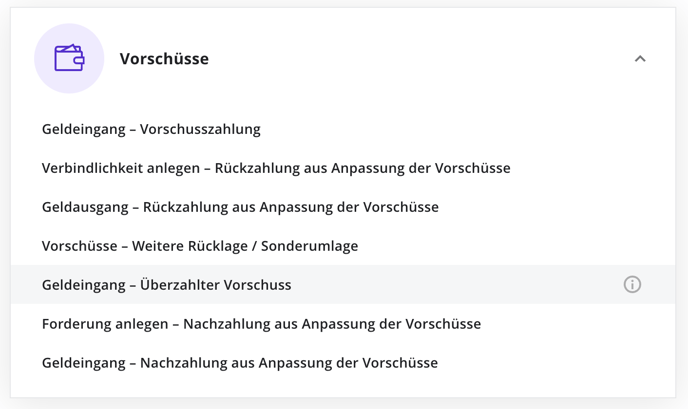Click the Verbindlichkeit anlegen list item
Image resolution: width=688 pixels, height=409 pixels.
[x=343, y=168]
